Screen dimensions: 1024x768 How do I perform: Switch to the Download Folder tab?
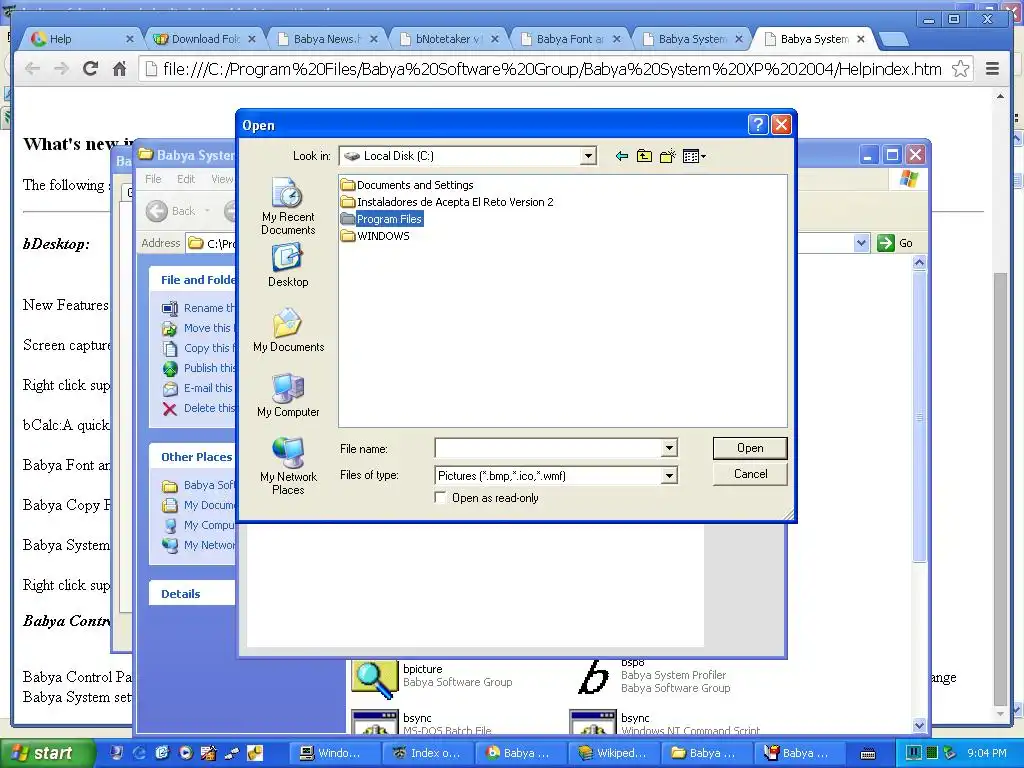(x=204, y=39)
